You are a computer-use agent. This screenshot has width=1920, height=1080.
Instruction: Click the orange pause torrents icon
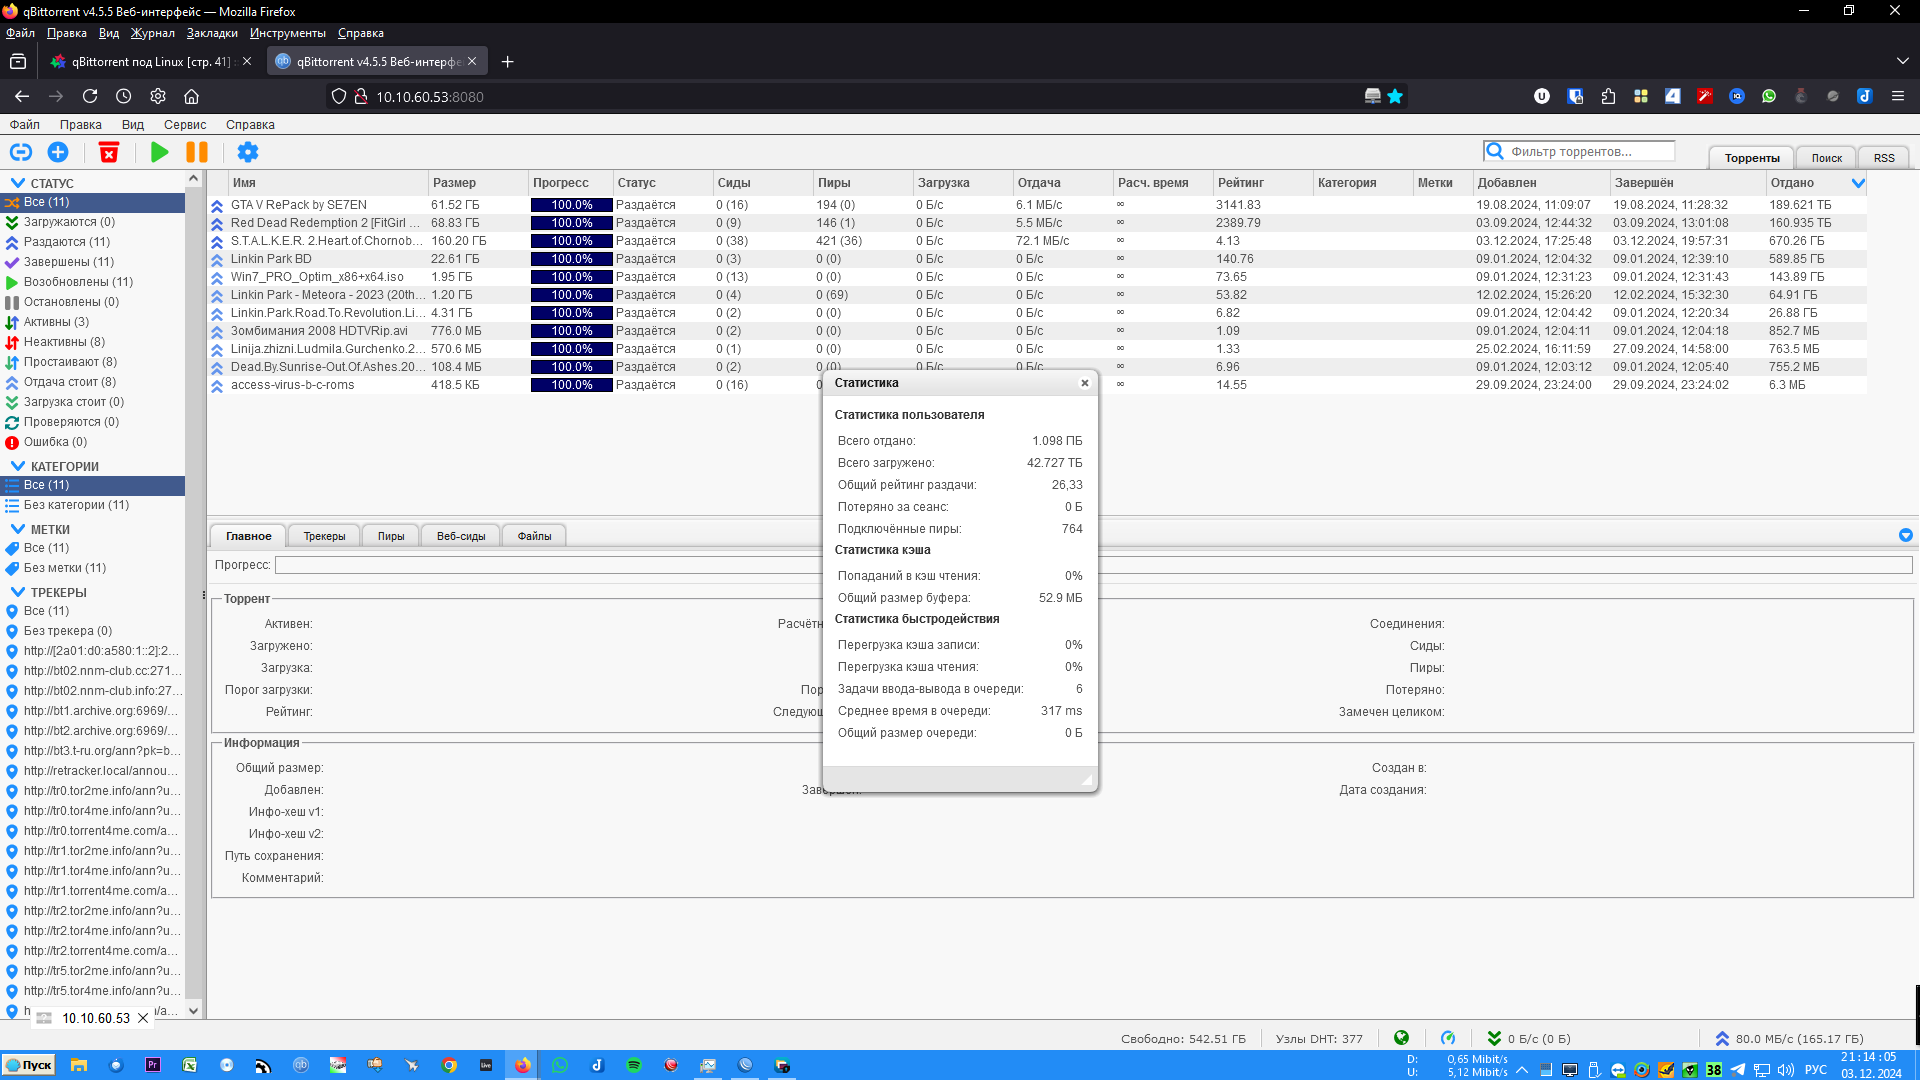coord(197,152)
